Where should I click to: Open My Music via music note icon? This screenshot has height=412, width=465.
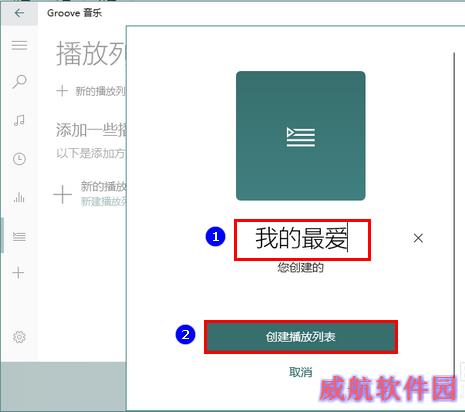coord(19,120)
